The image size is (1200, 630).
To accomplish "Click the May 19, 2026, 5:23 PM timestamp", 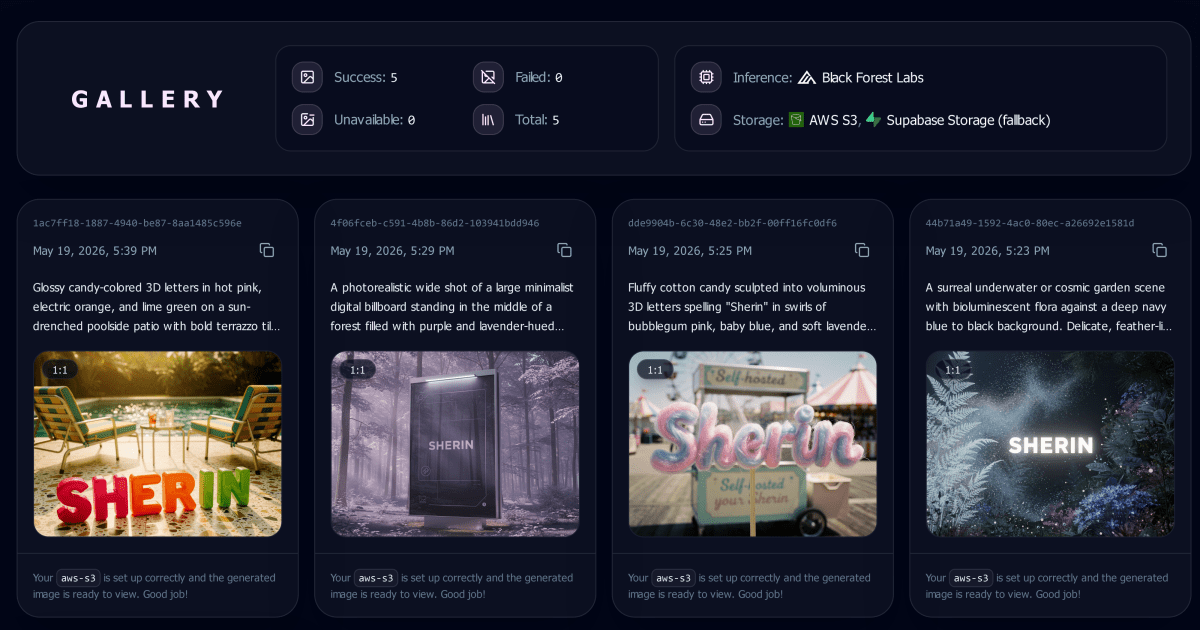I will click(x=987, y=251).
